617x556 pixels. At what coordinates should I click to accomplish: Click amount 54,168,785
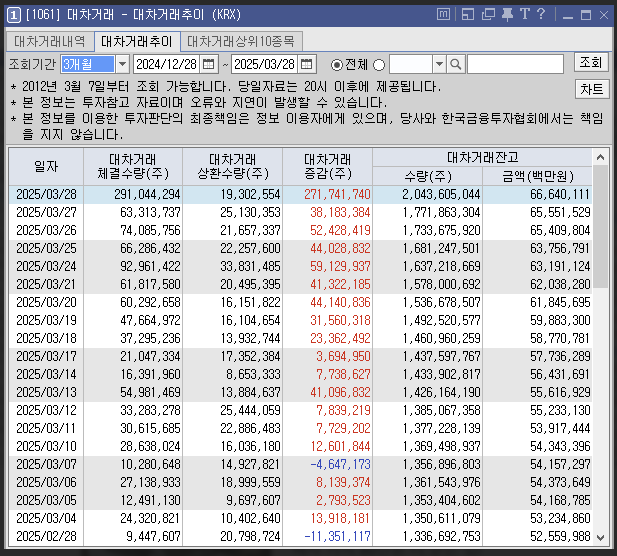point(560,501)
